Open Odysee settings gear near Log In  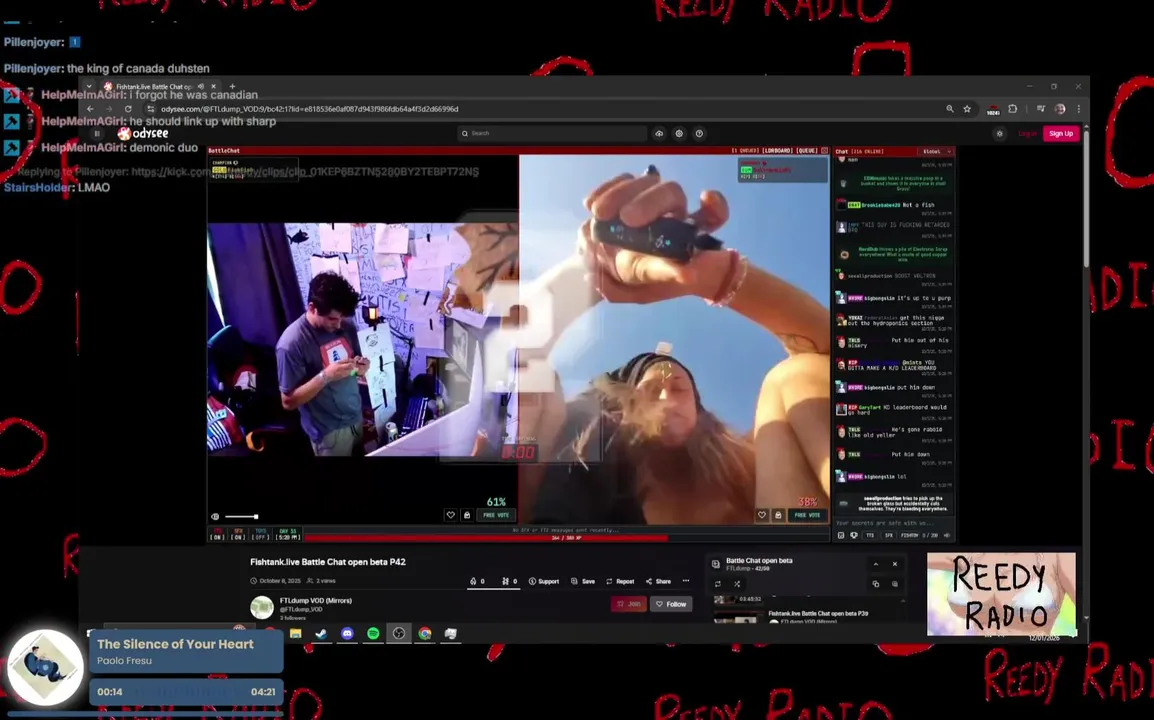[x=999, y=133]
